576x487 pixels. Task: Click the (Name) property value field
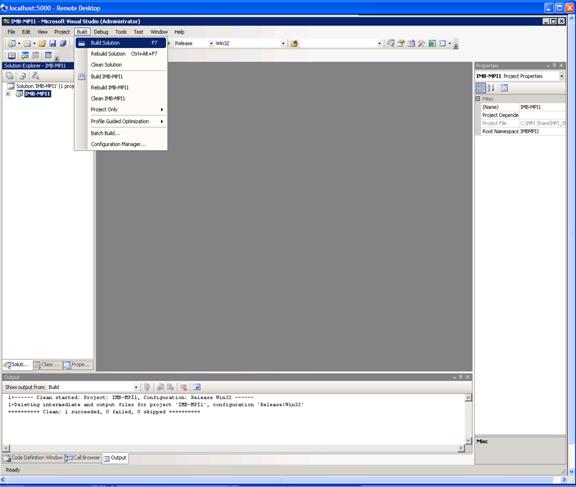click(543, 107)
